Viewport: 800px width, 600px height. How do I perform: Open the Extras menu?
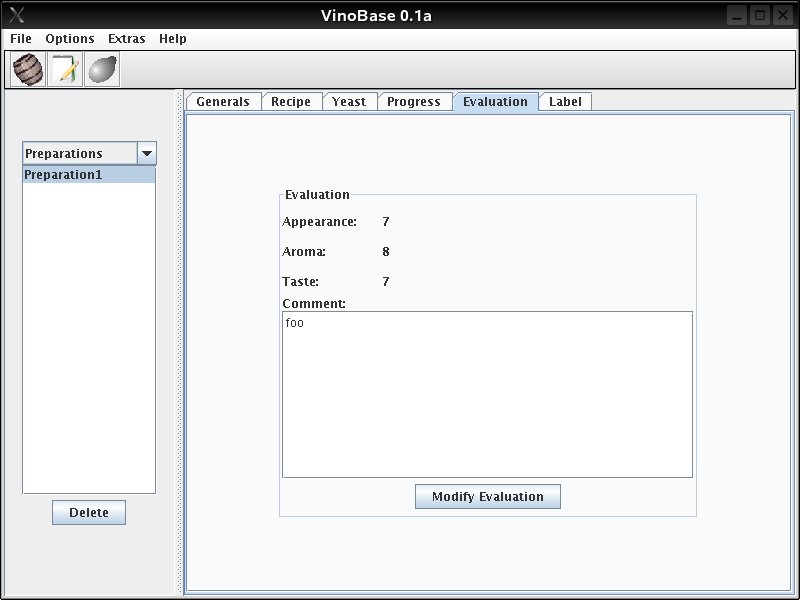click(127, 39)
